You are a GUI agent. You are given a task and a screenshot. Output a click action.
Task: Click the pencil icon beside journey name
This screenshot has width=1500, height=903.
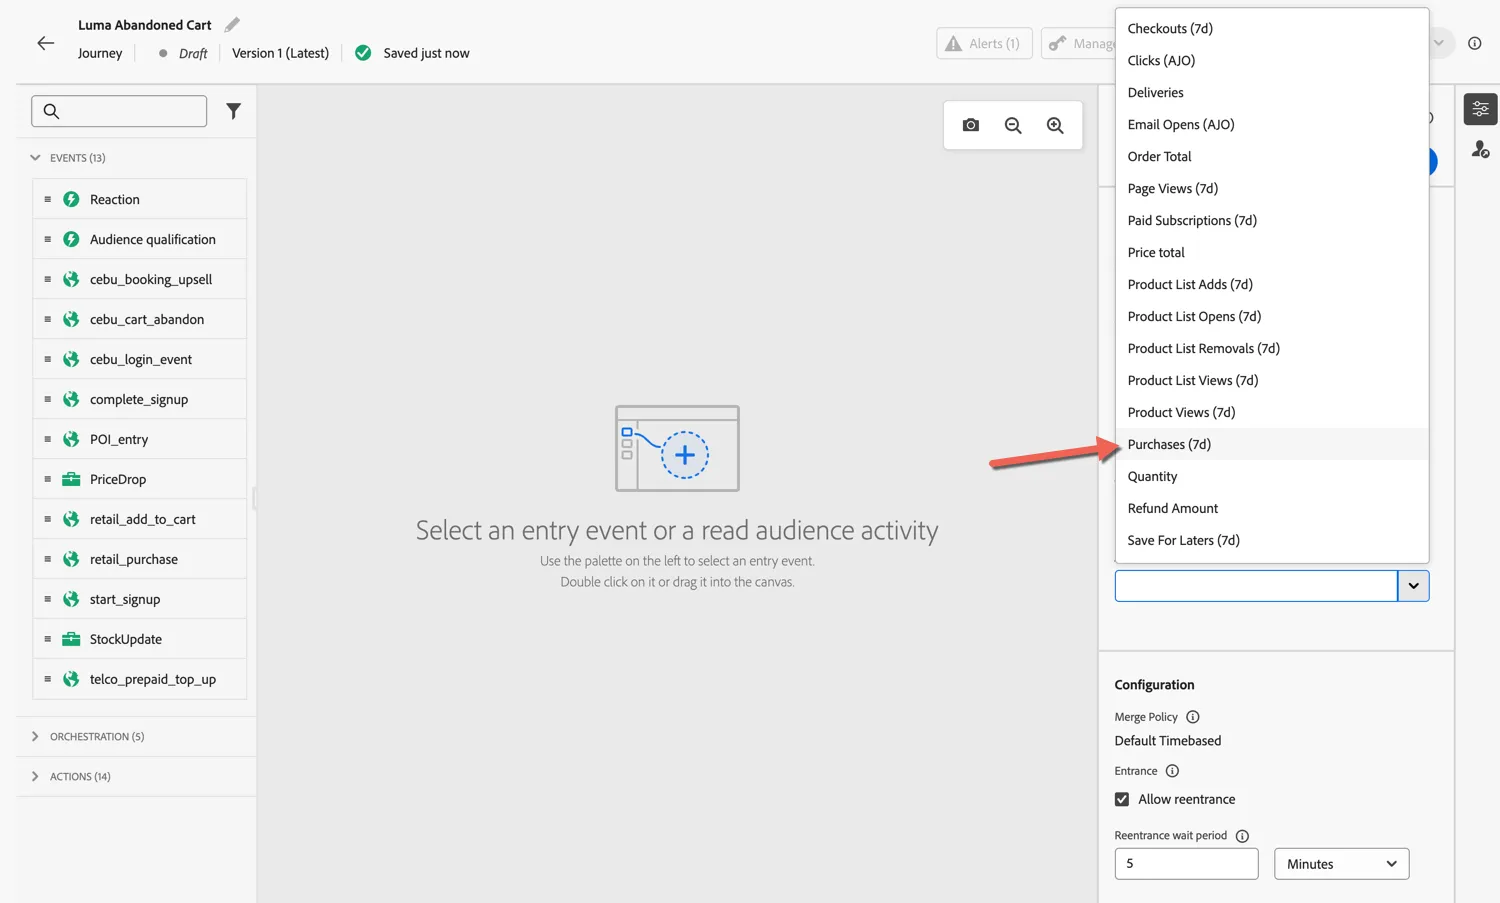pyautogui.click(x=232, y=24)
